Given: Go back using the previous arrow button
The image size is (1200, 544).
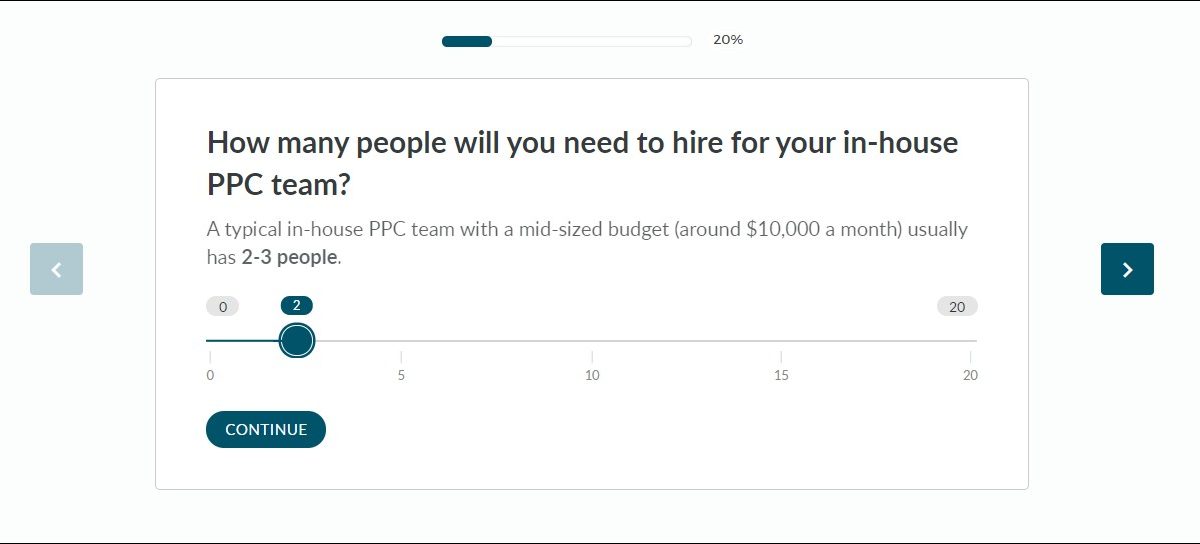Looking at the screenshot, I should [x=56, y=269].
